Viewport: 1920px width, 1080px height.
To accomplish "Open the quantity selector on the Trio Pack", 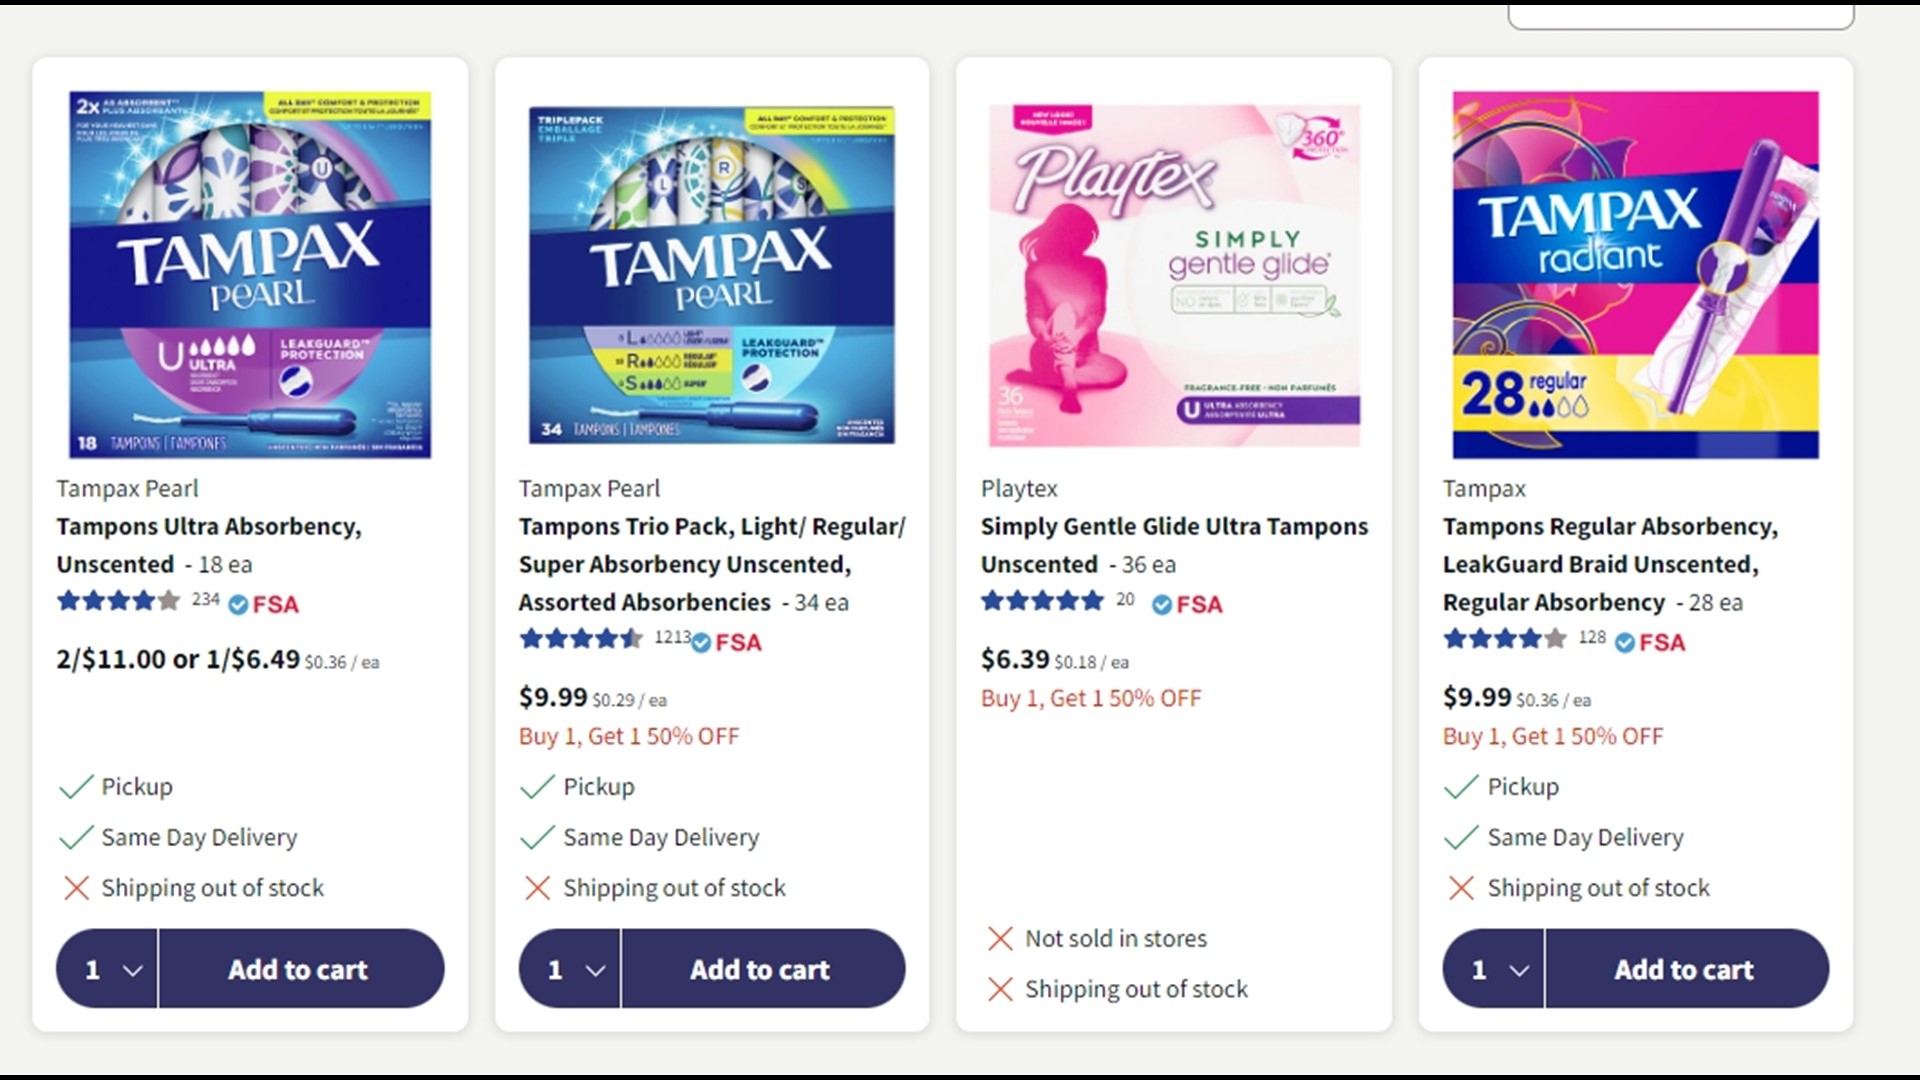I will point(567,968).
